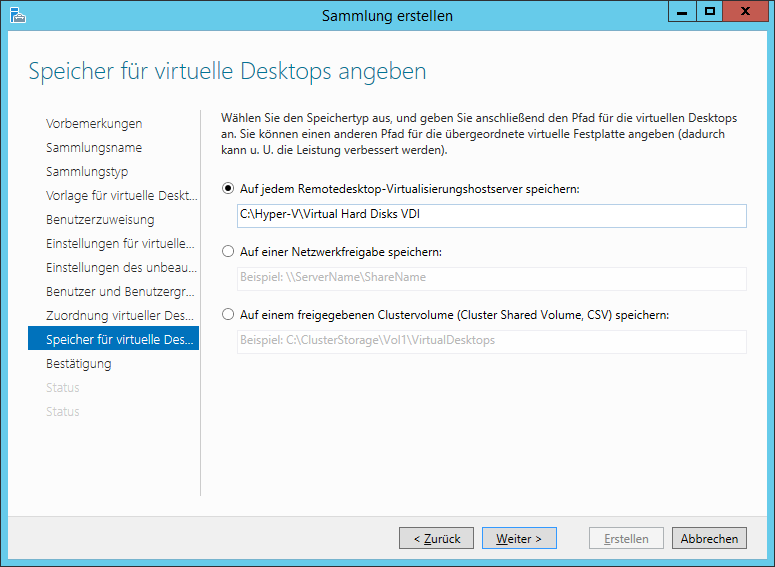Go to the Vorbemerkungen step
Screen dimensions: 775x567
click(x=94, y=123)
